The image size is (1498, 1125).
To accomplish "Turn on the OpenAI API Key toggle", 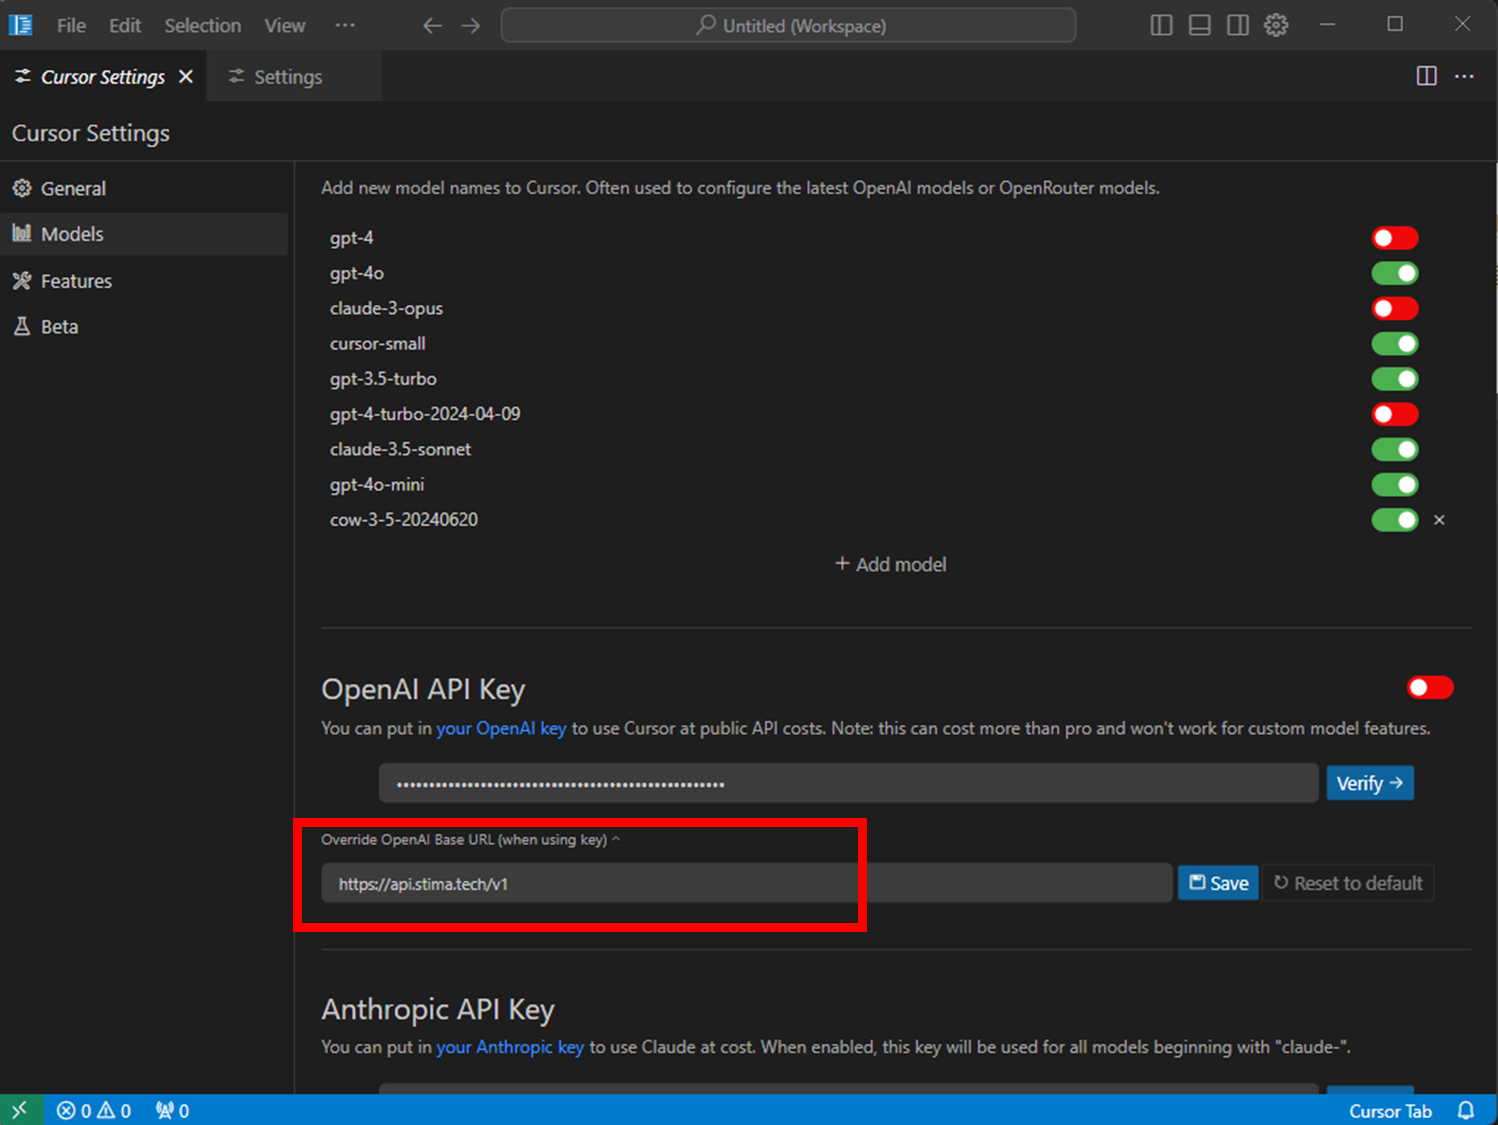I will (x=1429, y=688).
